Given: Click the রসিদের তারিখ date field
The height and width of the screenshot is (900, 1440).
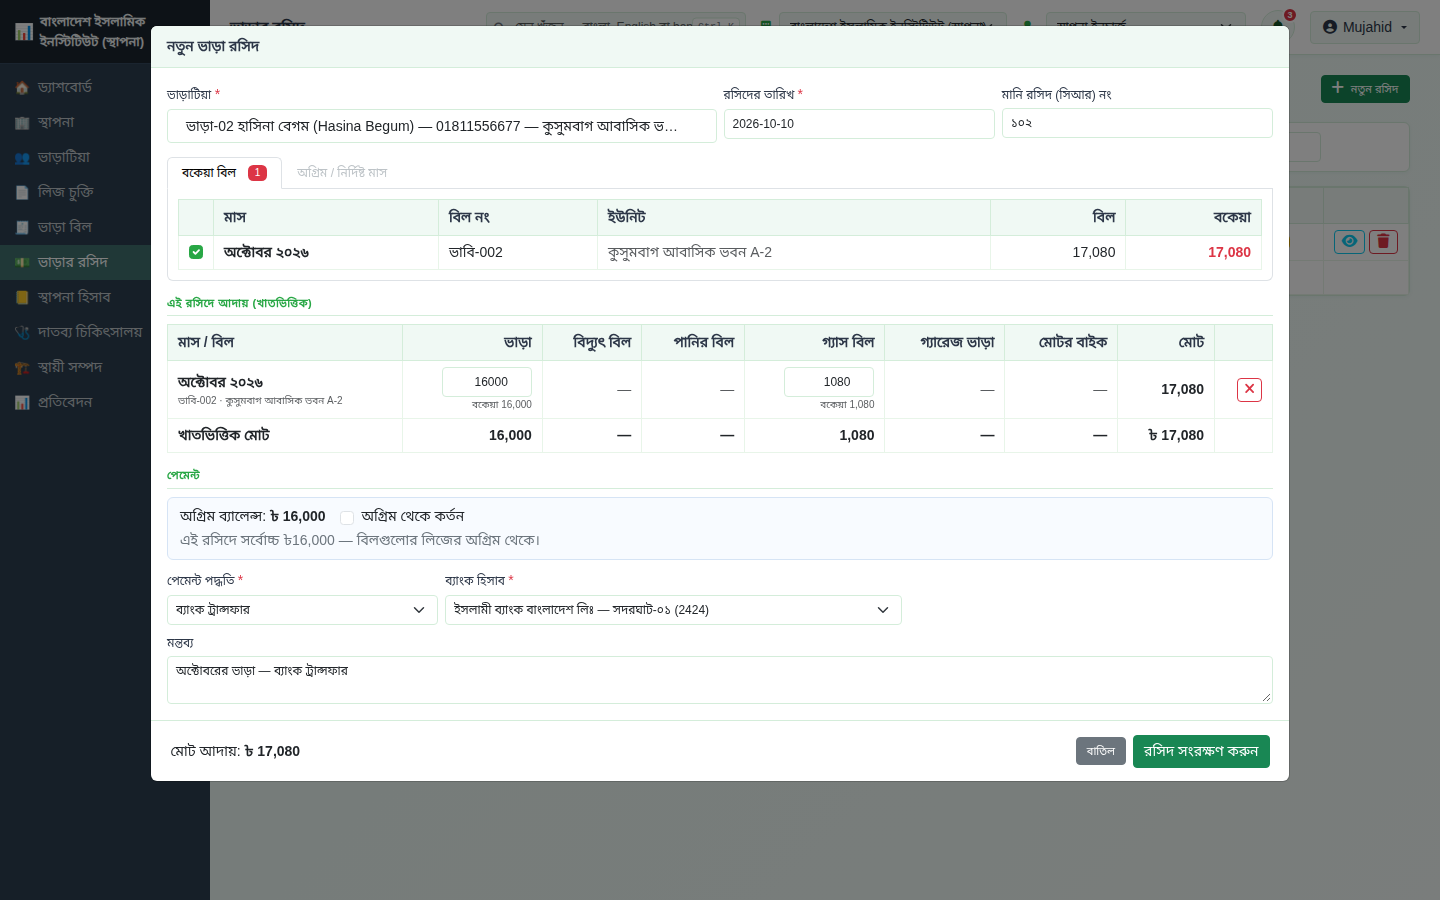Looking at the screenshot, I should (859, 124).
